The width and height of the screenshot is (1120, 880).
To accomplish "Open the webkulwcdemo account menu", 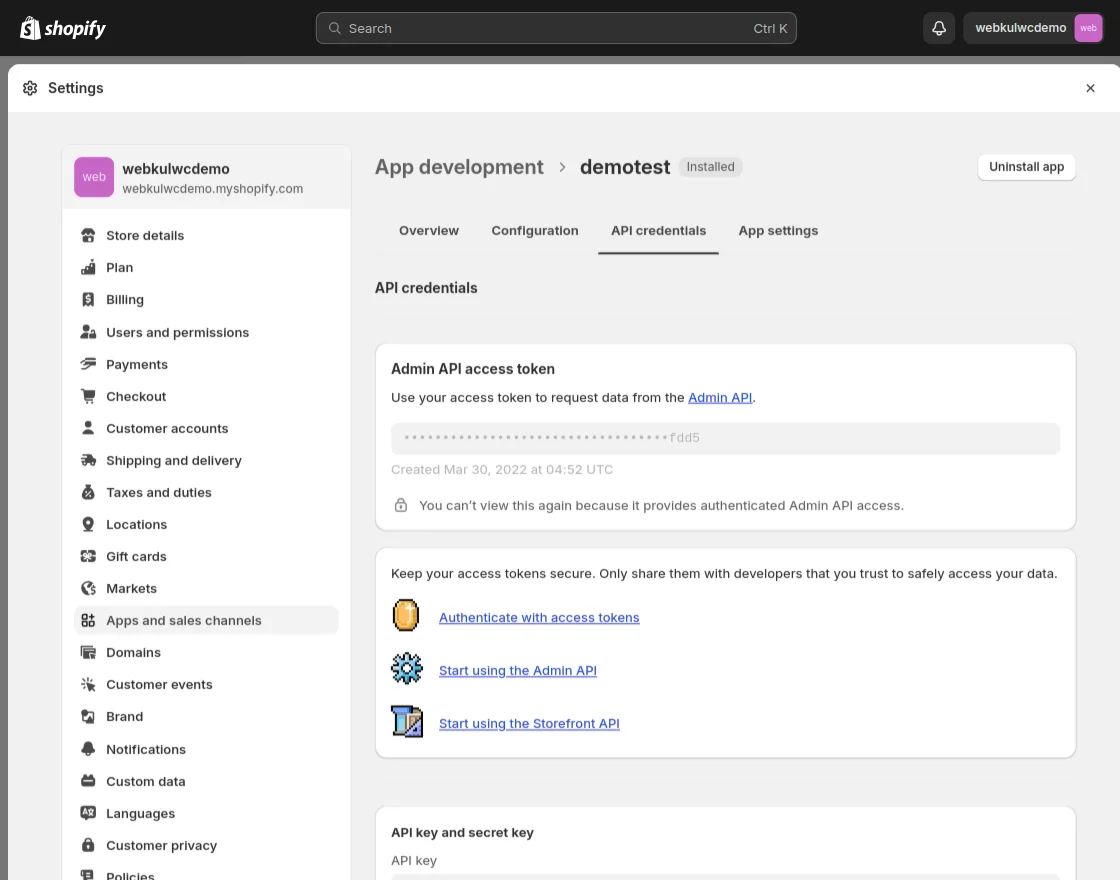I will click(1034, 28).
